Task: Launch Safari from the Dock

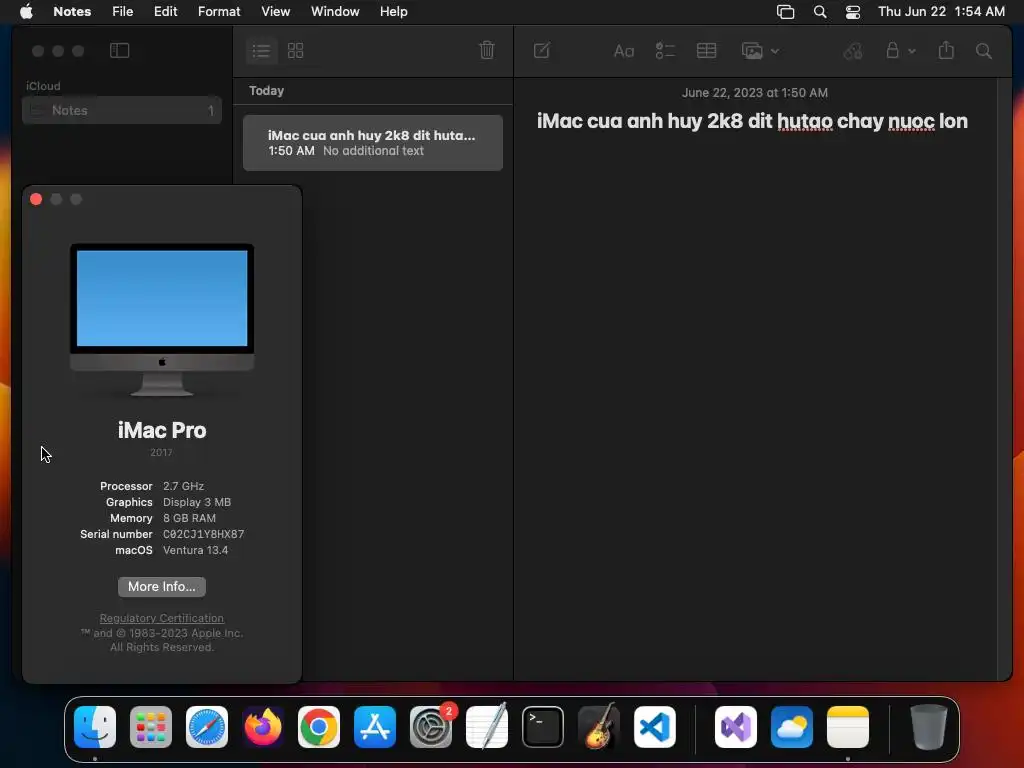Action: tap(207, 727)
